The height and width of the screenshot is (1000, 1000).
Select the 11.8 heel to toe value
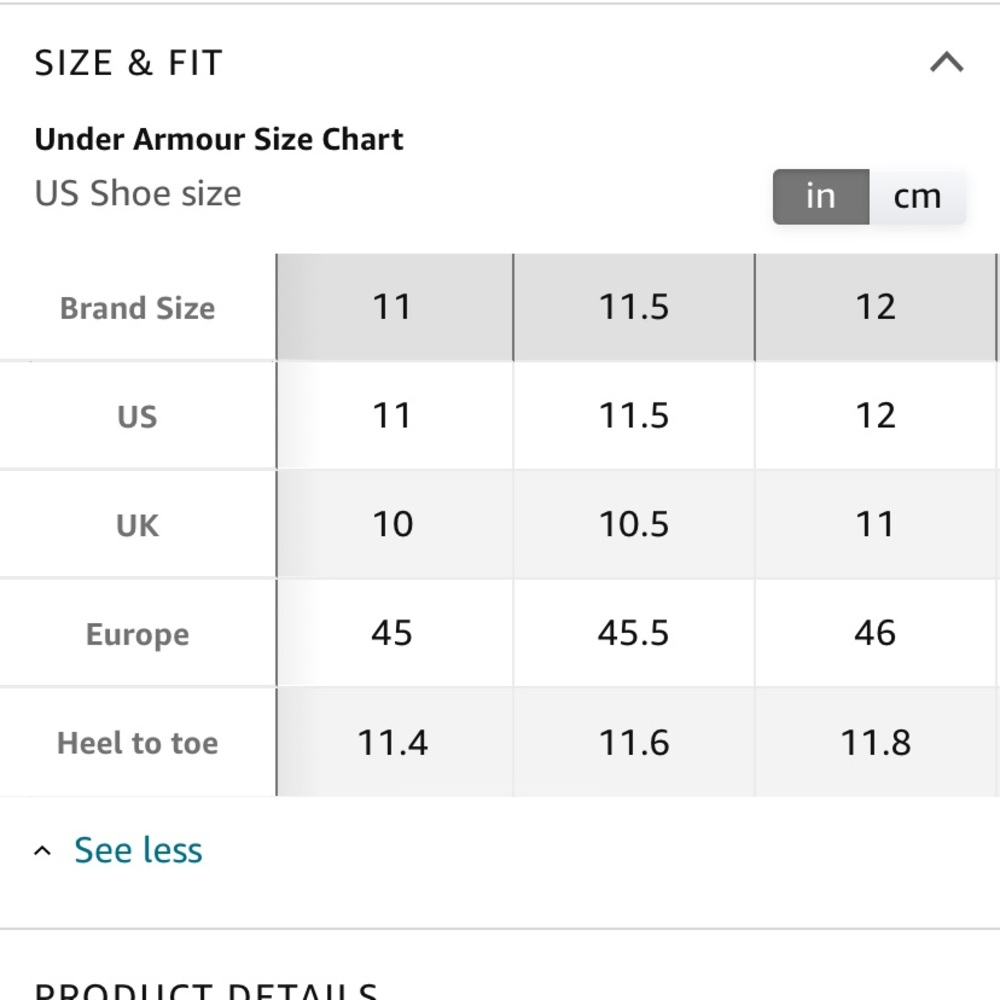[875, 743]
